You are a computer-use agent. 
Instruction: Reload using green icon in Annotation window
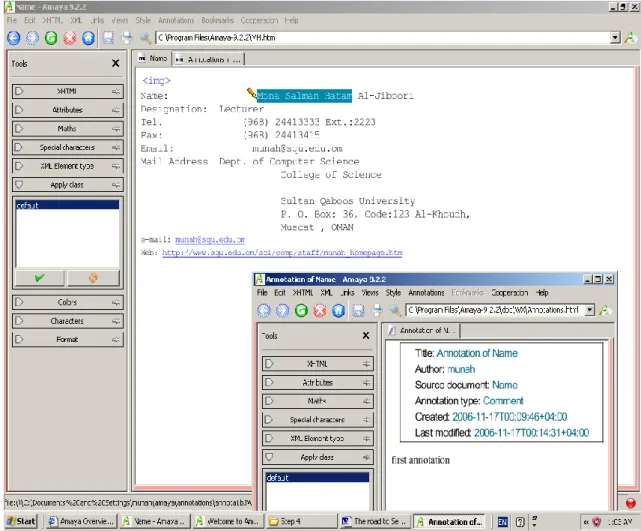pyautogui.click(x=301, y=311)
